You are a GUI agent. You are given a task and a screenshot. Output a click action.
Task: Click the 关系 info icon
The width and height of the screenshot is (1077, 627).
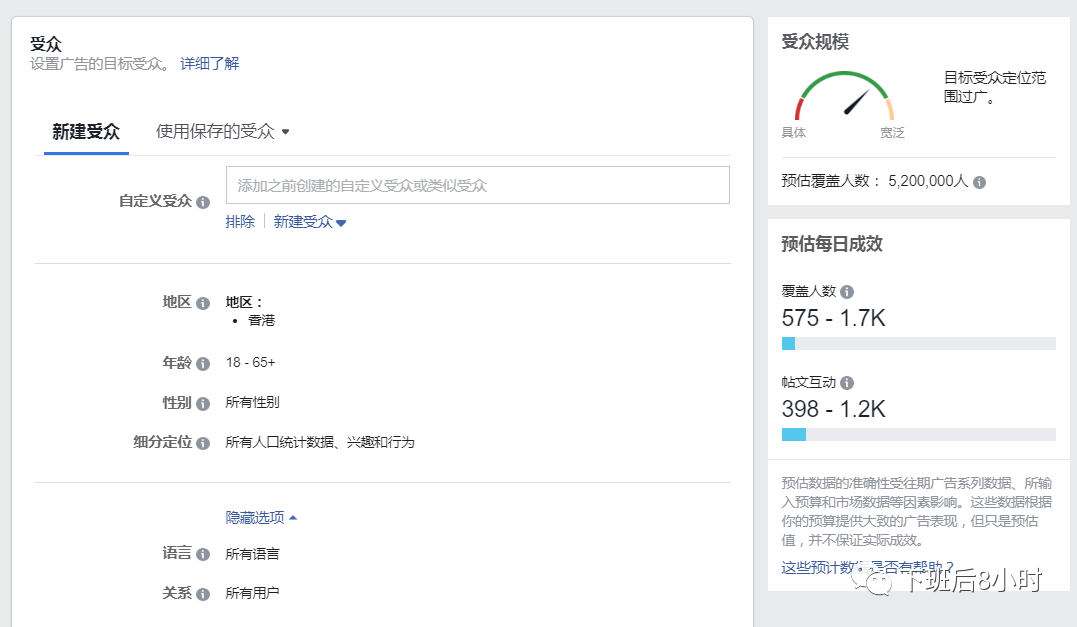(203, 592)
